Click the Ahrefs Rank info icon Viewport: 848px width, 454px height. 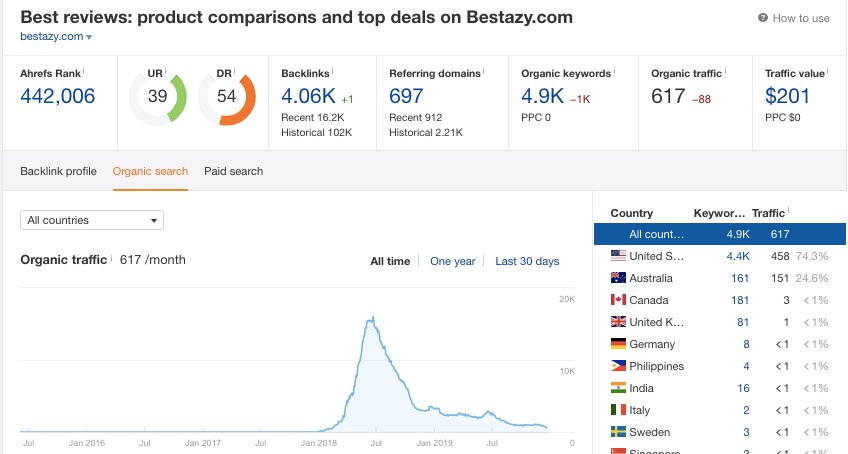(84, 70)
